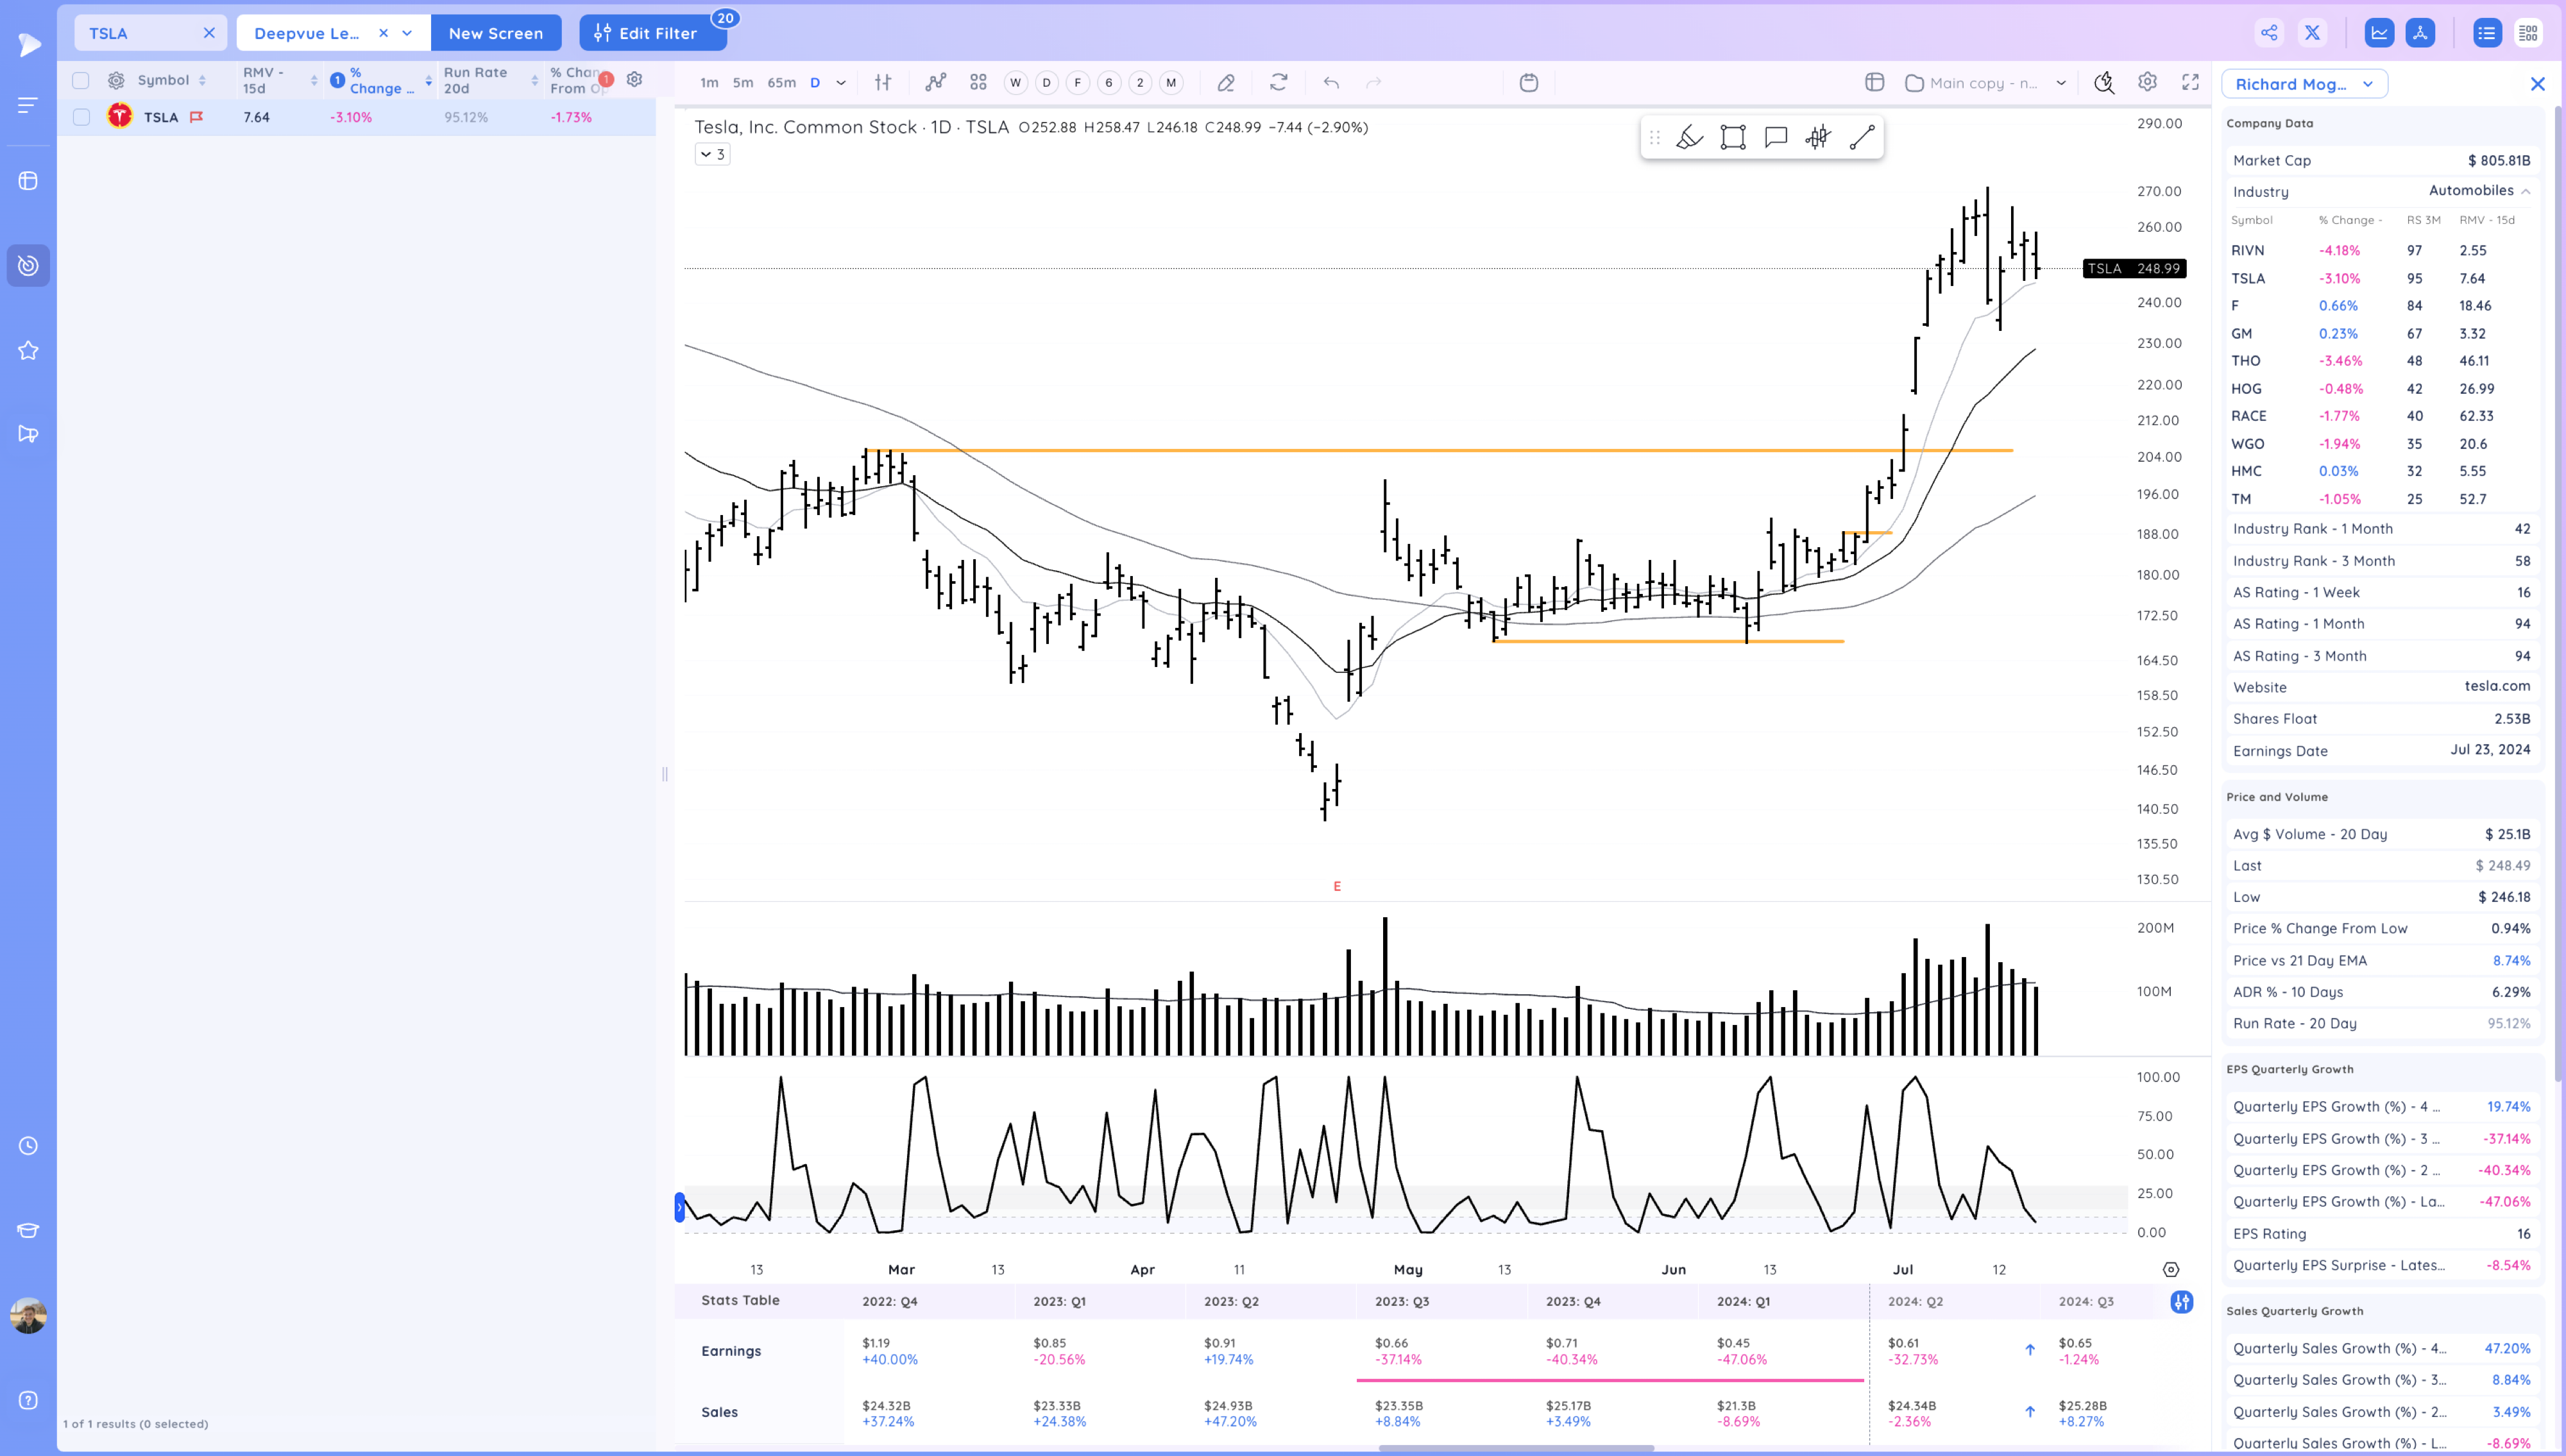
Task: Collapse the Industry Automobiles section
Action: [x=2525, y=191]
